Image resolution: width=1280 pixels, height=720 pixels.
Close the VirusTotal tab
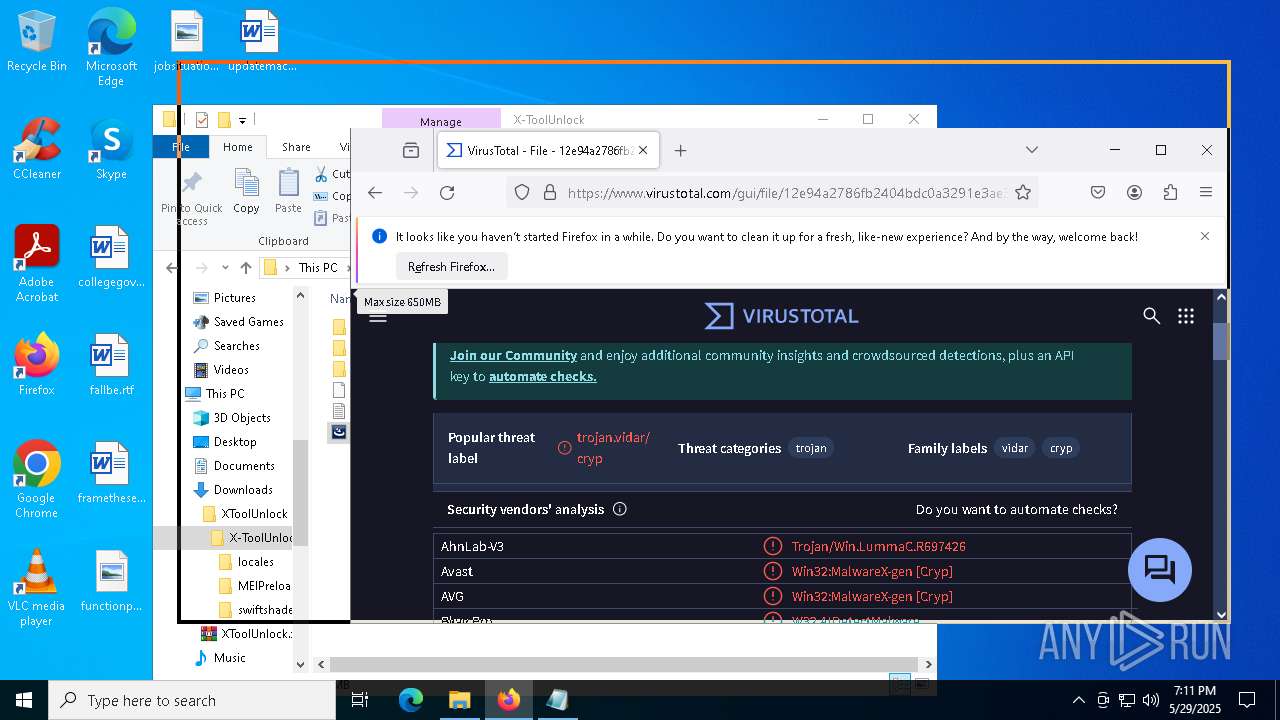[x=643, y=150]
